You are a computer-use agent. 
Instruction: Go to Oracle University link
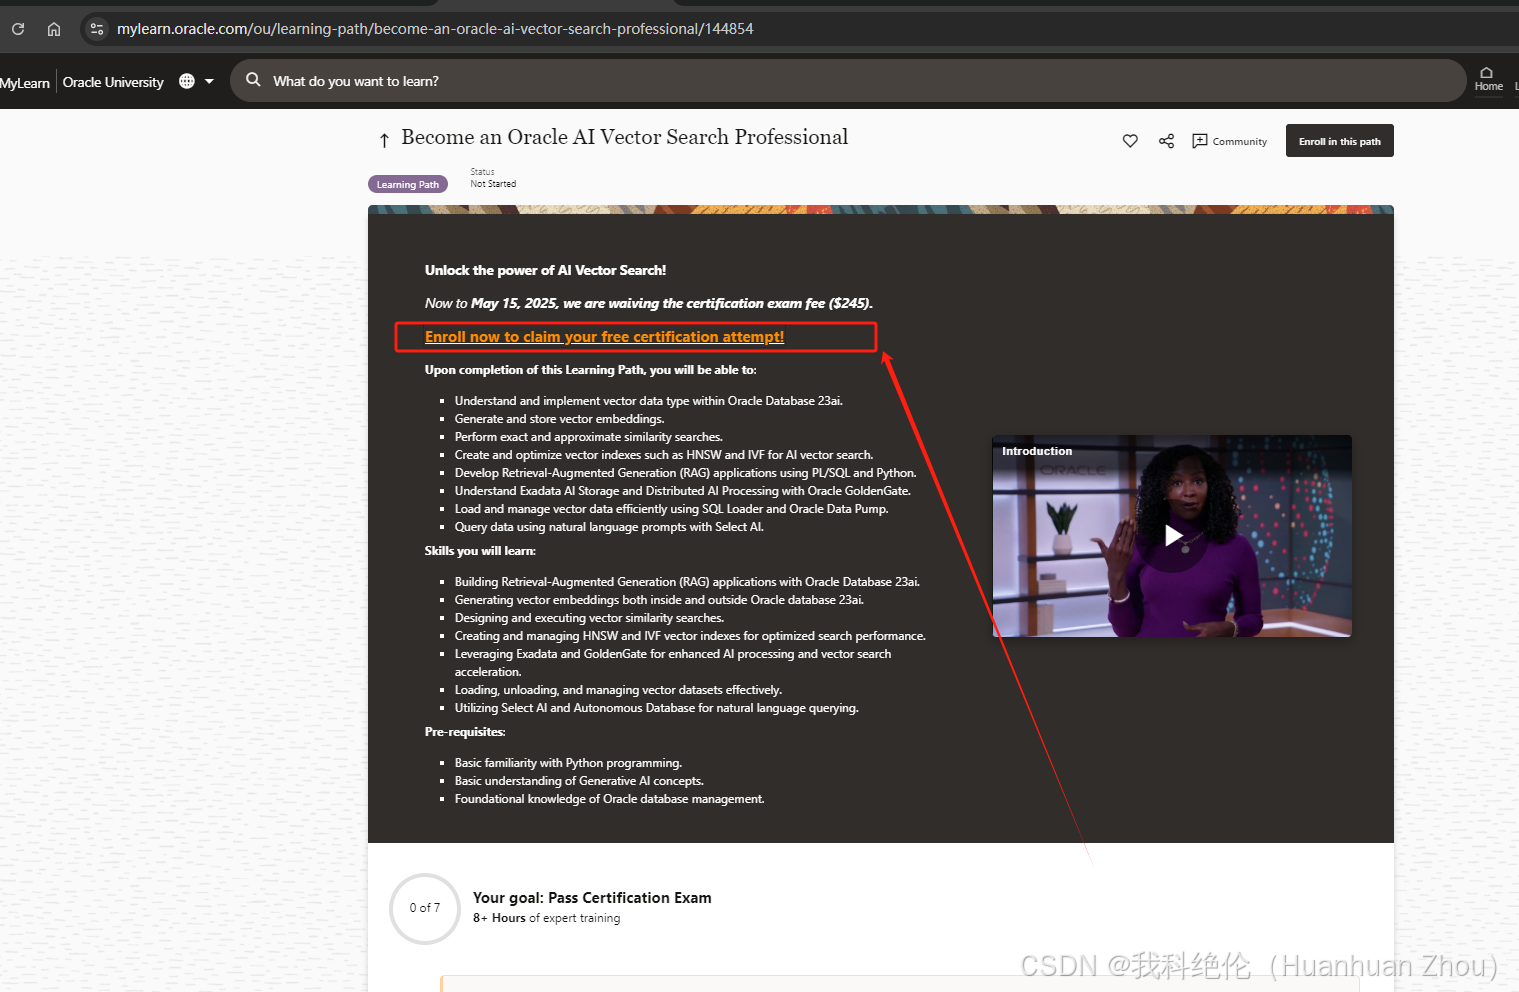113,82
